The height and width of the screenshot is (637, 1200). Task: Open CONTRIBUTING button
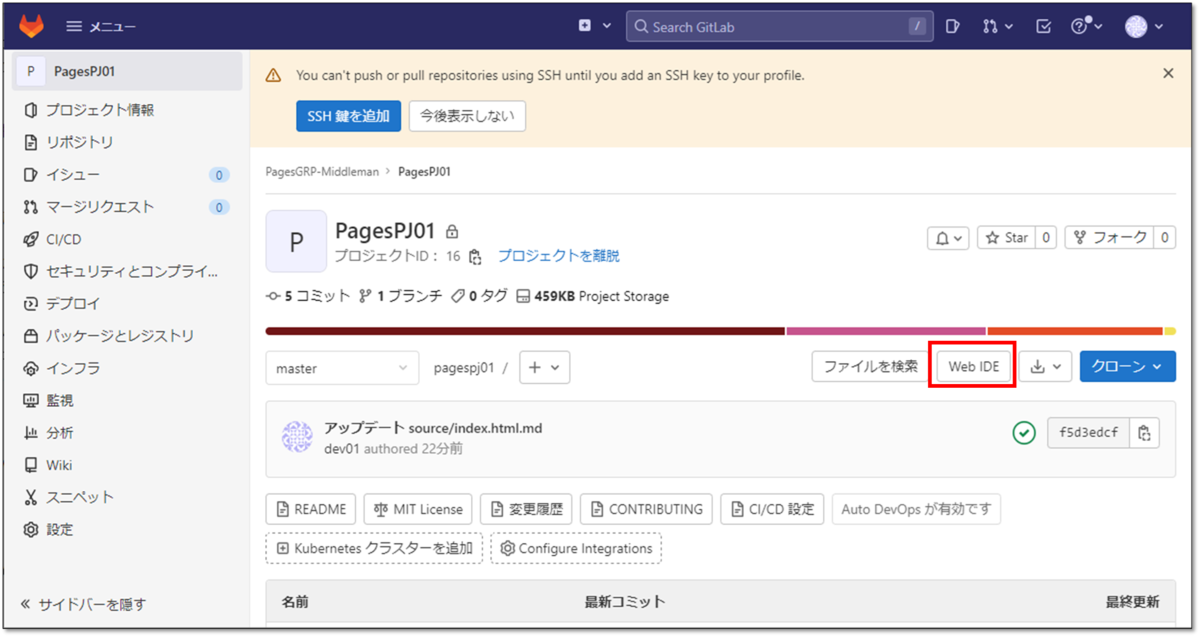646,509
